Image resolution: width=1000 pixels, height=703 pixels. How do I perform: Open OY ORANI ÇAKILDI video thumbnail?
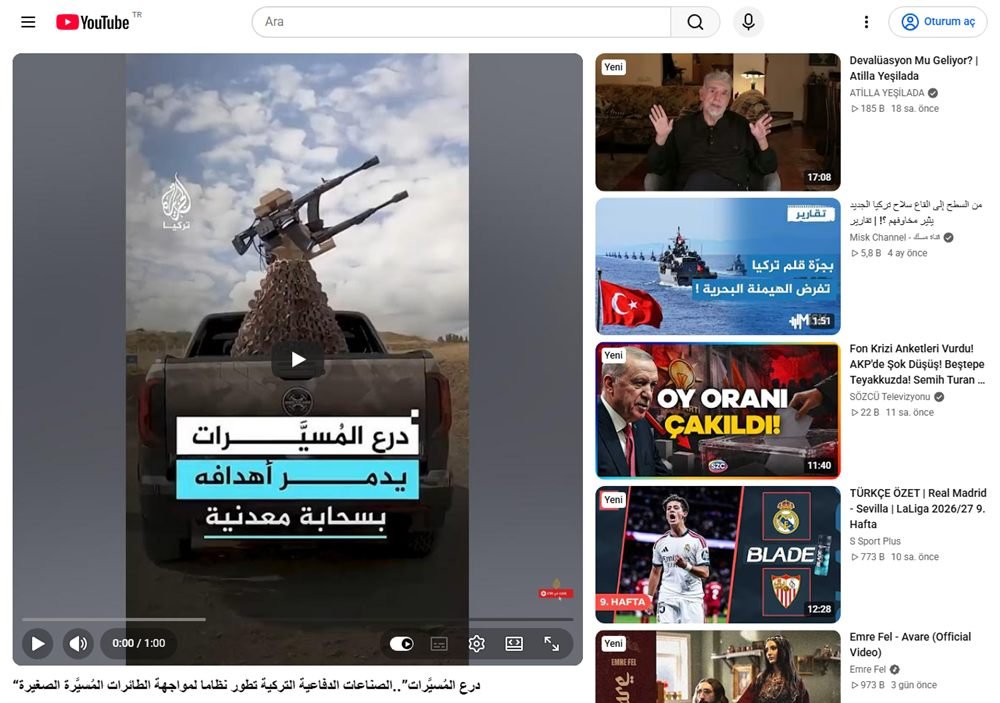(717, 410)
